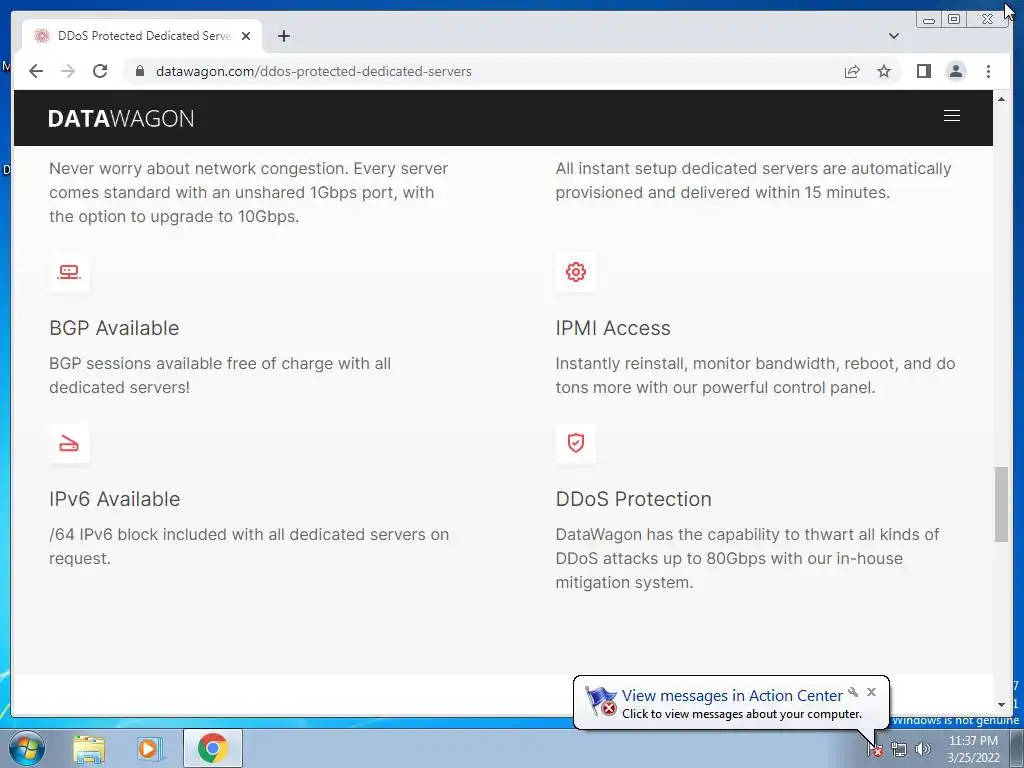1024x768 pixels.
Task: Click the DDoS Protection heading
Action: pyautogui.click(x=633, y=499)
